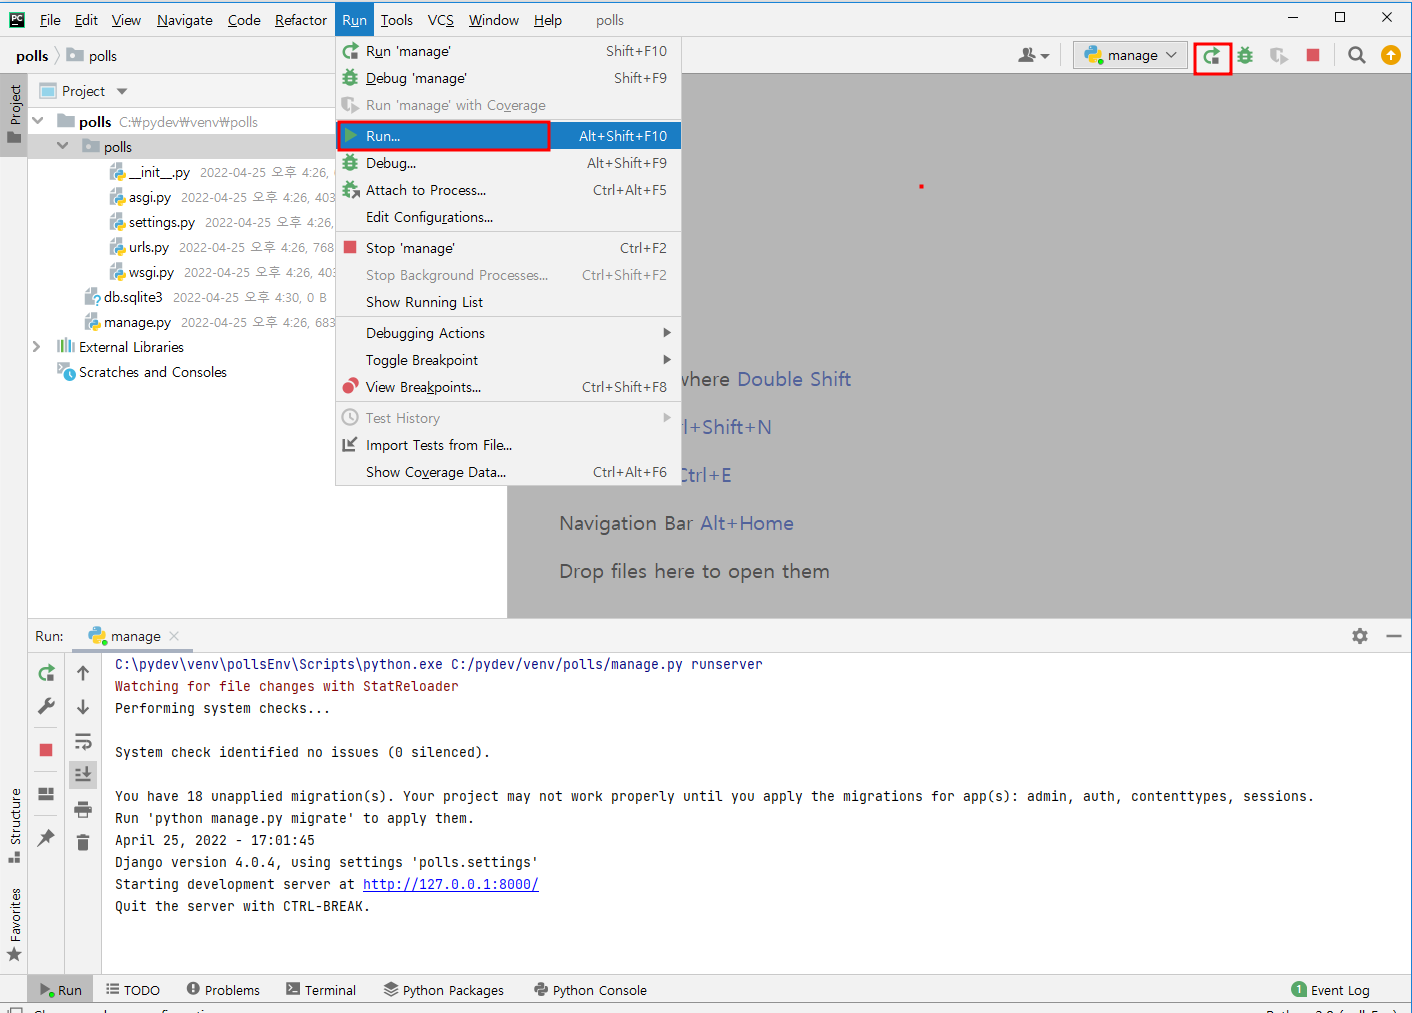The height and width of the screenshot is (1013, 1412).
Task: Choose Show Coverage Data... menu item
Action: pos(508,472)
